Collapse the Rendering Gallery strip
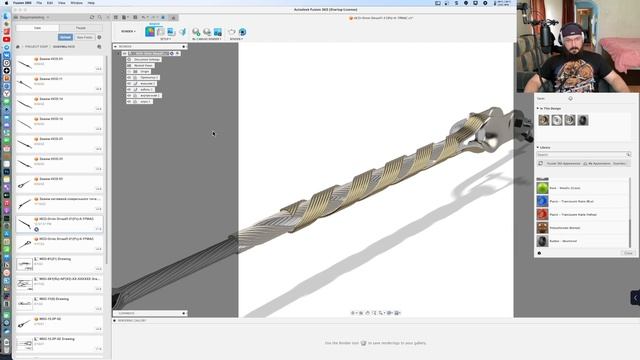 coord(115,320)
